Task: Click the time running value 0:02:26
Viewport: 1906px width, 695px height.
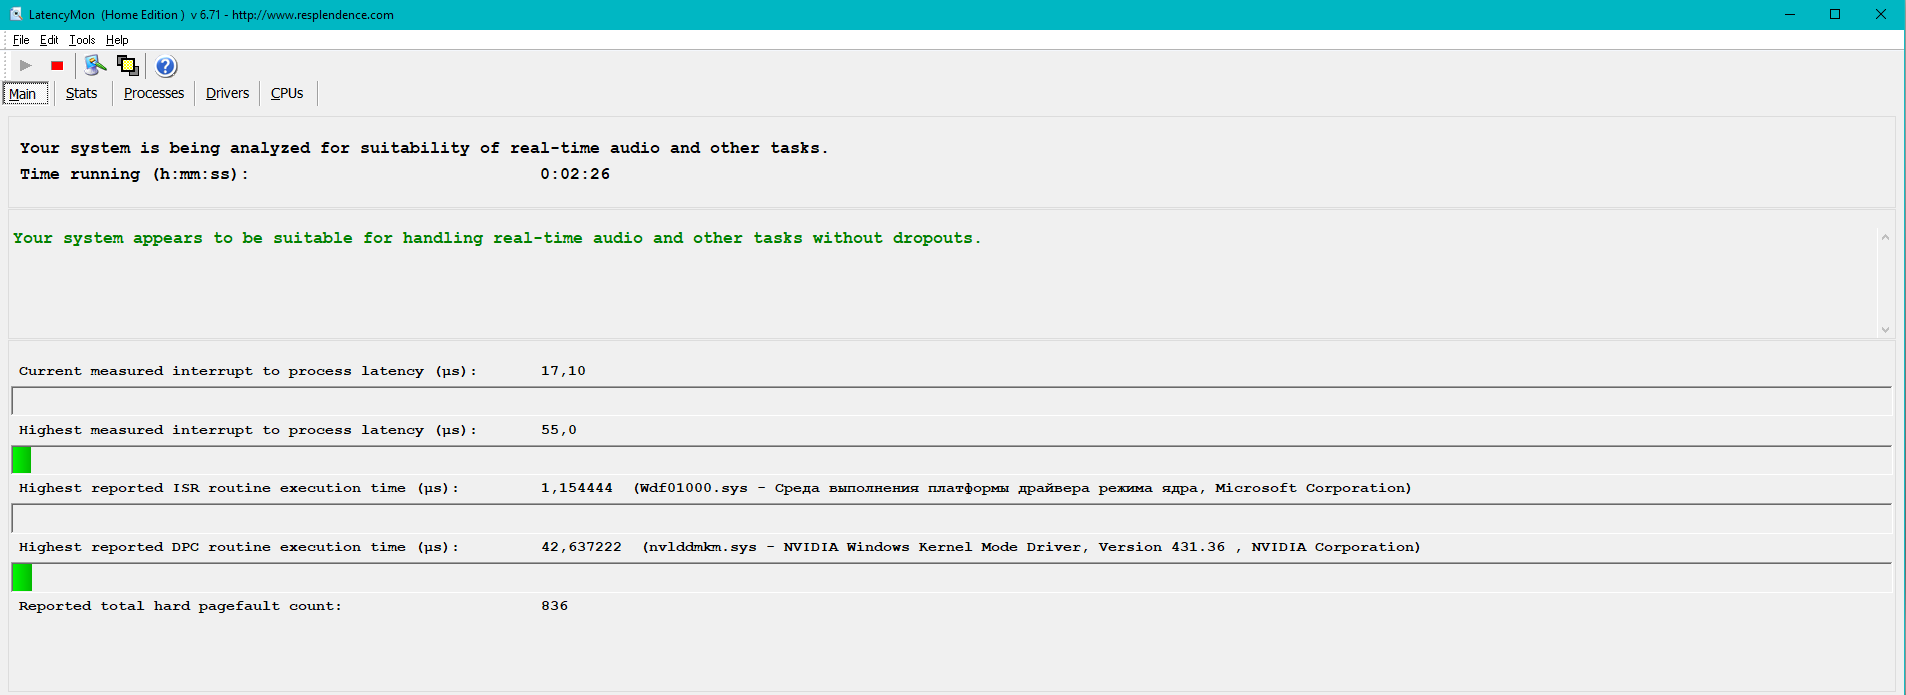Action: point(575,174)
